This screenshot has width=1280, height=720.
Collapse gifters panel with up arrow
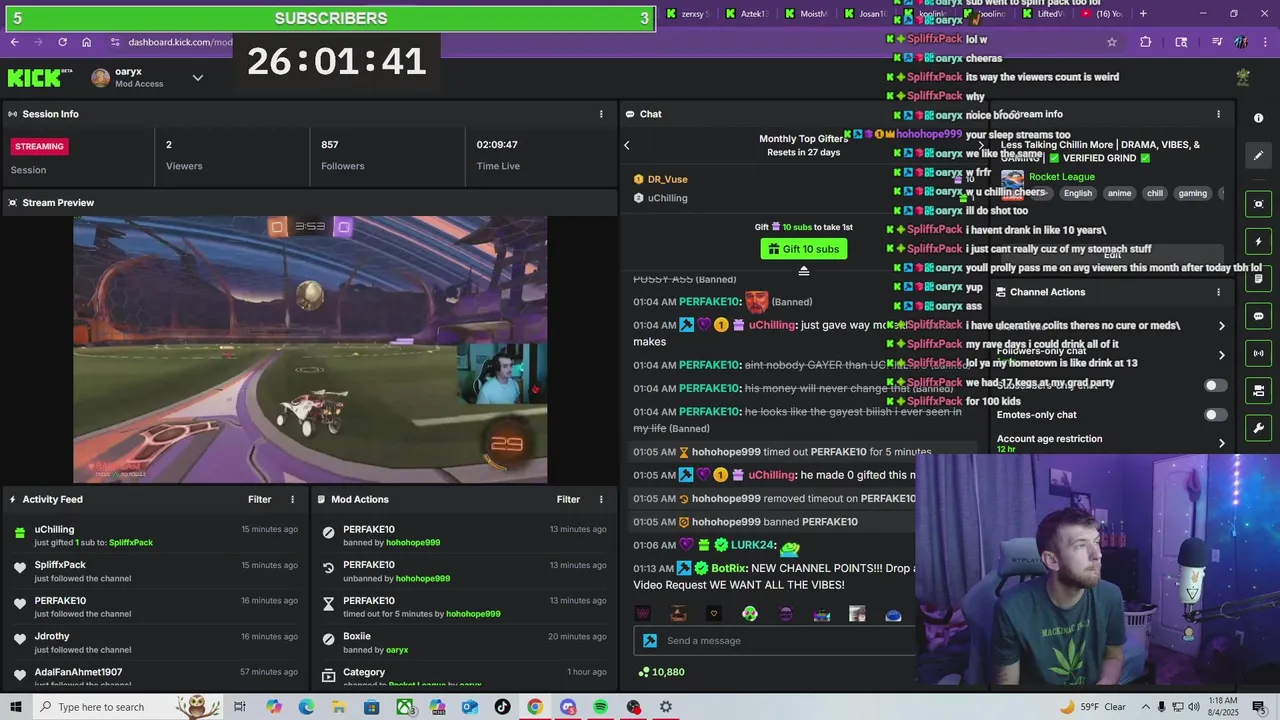[x=803, y=271]
